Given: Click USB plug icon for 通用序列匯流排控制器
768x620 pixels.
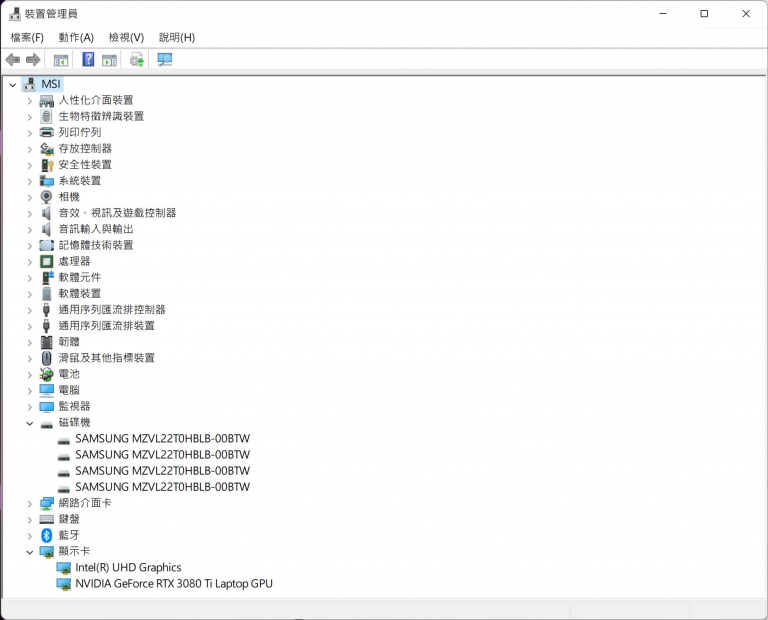Looking at the screenshot, I should [47, 310].
